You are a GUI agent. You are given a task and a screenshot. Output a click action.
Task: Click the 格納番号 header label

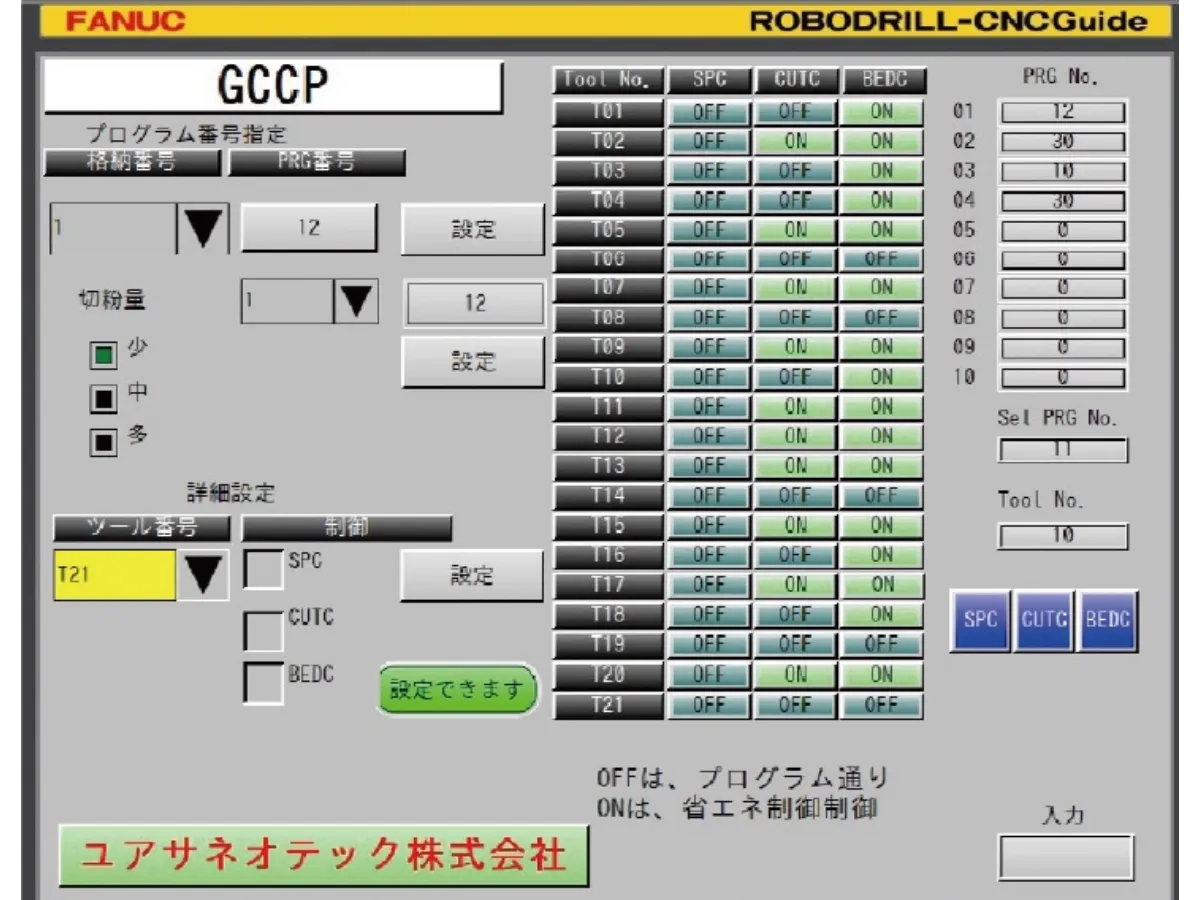pyautogui.click(x=135, y=163)
